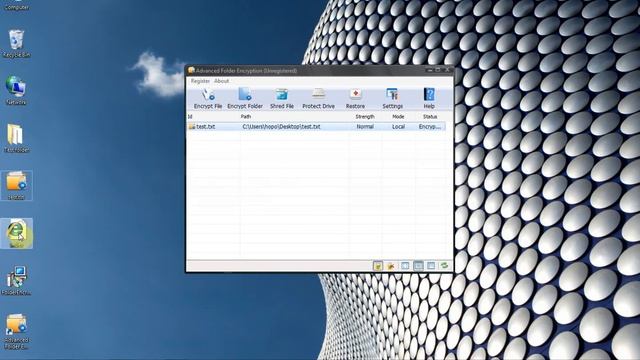The image size is (640, 360).
Task: Open the Encrypt Folder tool
Action: pyautogui.click(x=245, y=99)
